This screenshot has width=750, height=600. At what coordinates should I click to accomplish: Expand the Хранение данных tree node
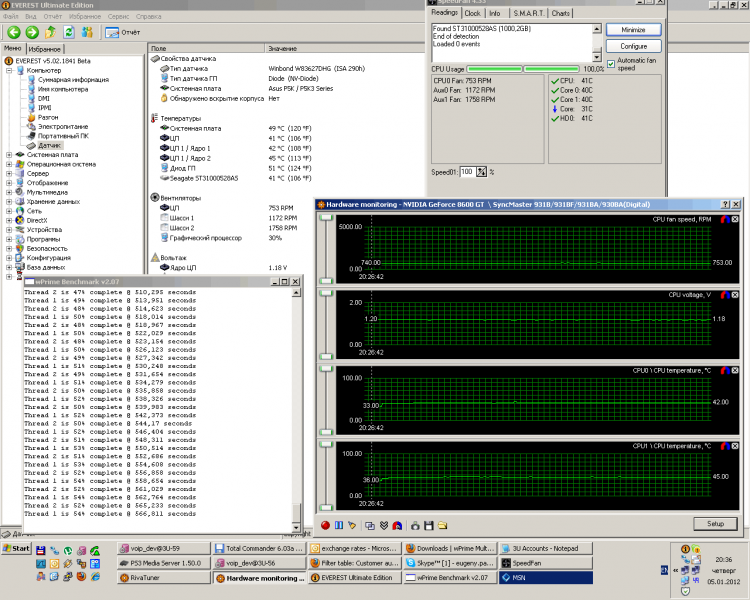pos(9,201)
